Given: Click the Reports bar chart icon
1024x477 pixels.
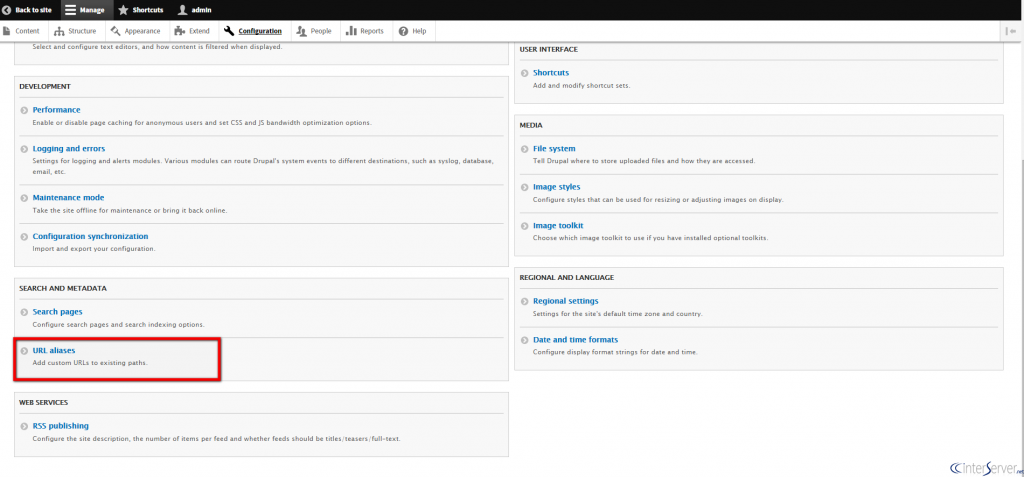Looking at the screenshot, I should tap(351, 31).
